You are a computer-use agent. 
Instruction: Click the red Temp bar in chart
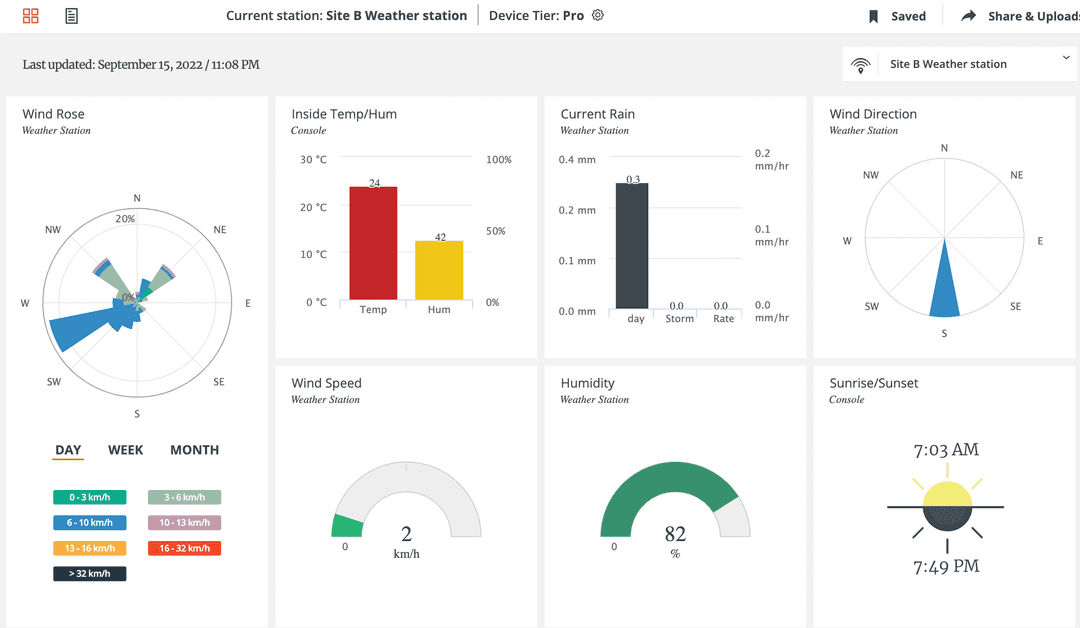click(373, 243)
